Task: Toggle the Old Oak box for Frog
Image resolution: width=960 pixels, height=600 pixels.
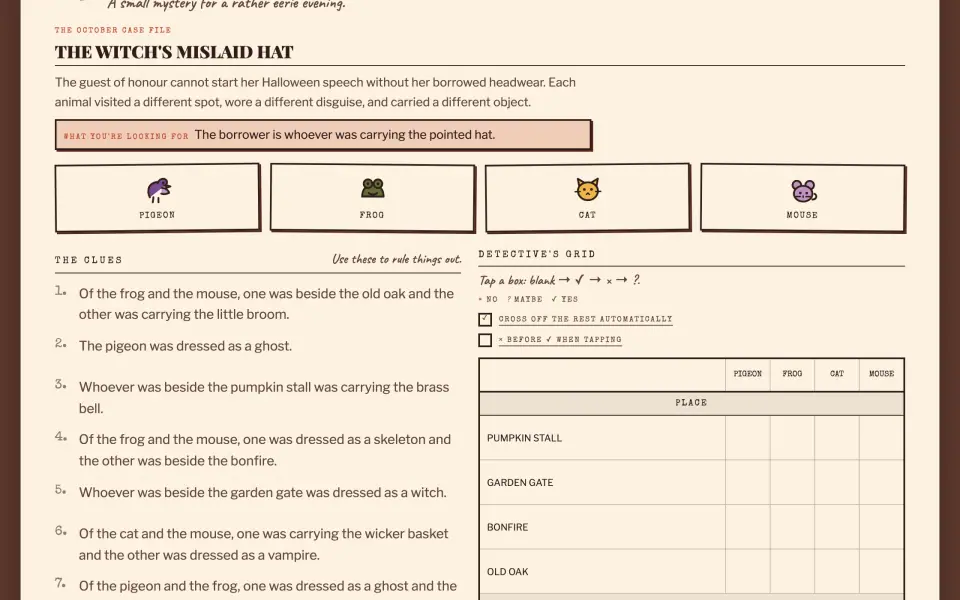Action: (x=792, y=572)
